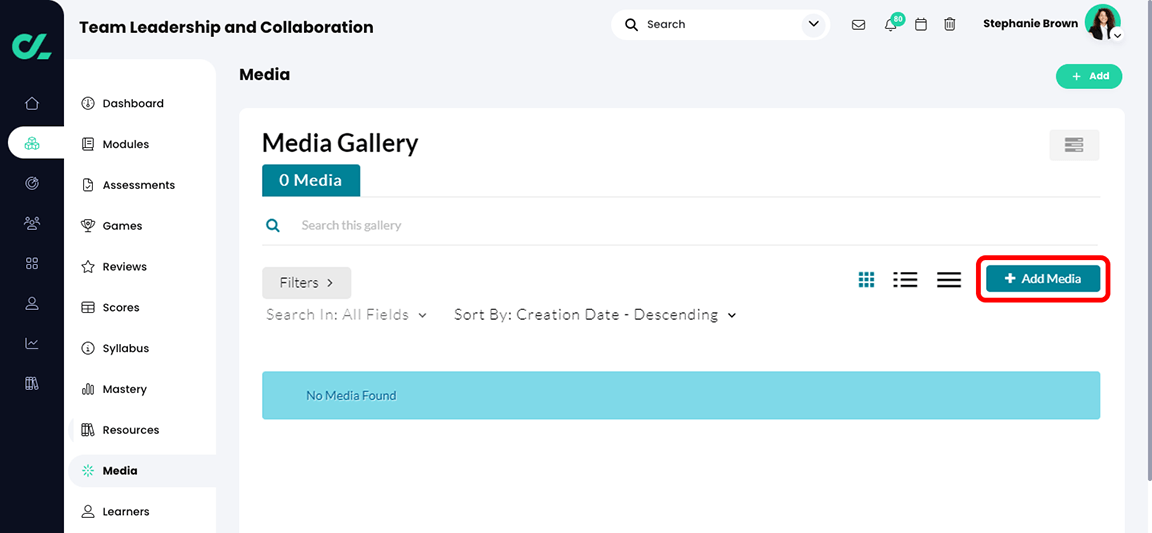Screen dimensions: 1152x533
Task: Switch to compact lines view
Action: [948, 280]
